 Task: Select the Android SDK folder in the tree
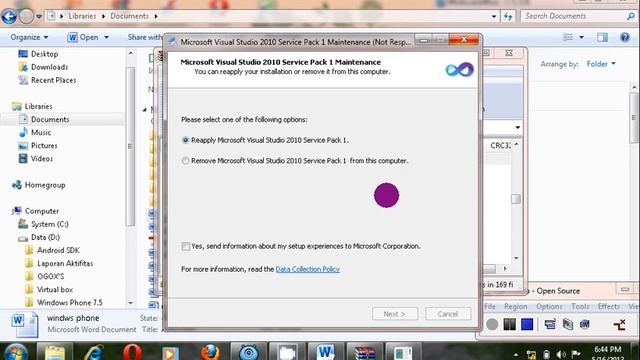58,250
